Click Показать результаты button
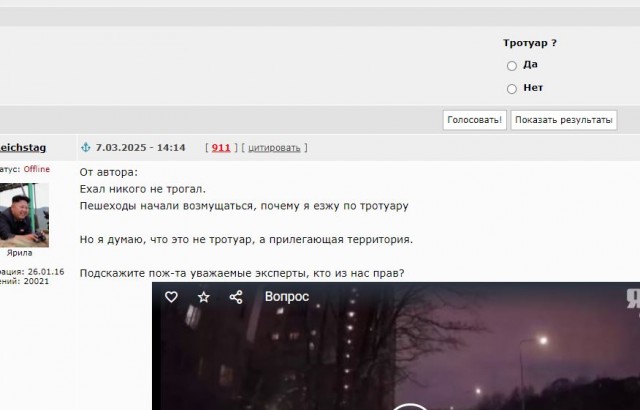The image size is (640, 410). click(x=563, y=120)
